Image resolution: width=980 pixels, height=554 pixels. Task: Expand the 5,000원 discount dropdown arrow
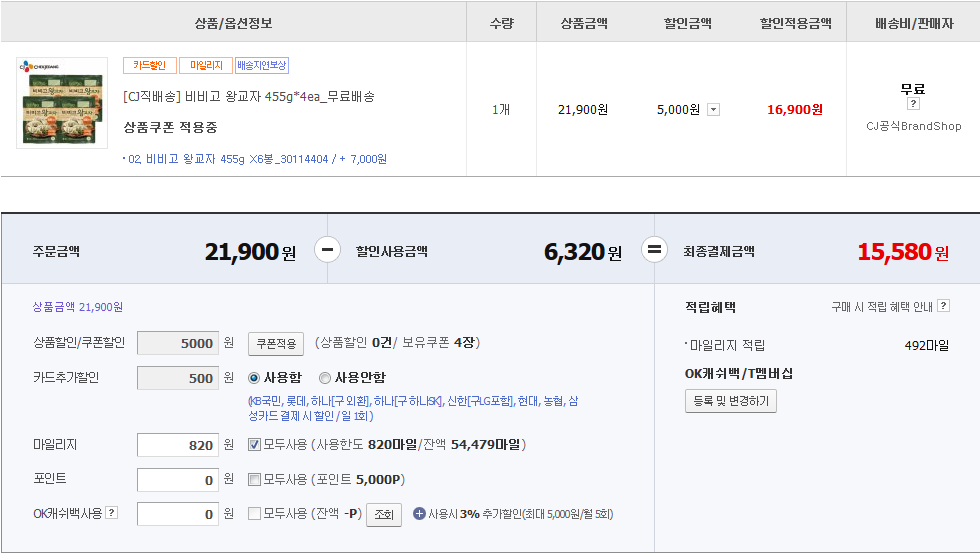click(x=713, y=110)
